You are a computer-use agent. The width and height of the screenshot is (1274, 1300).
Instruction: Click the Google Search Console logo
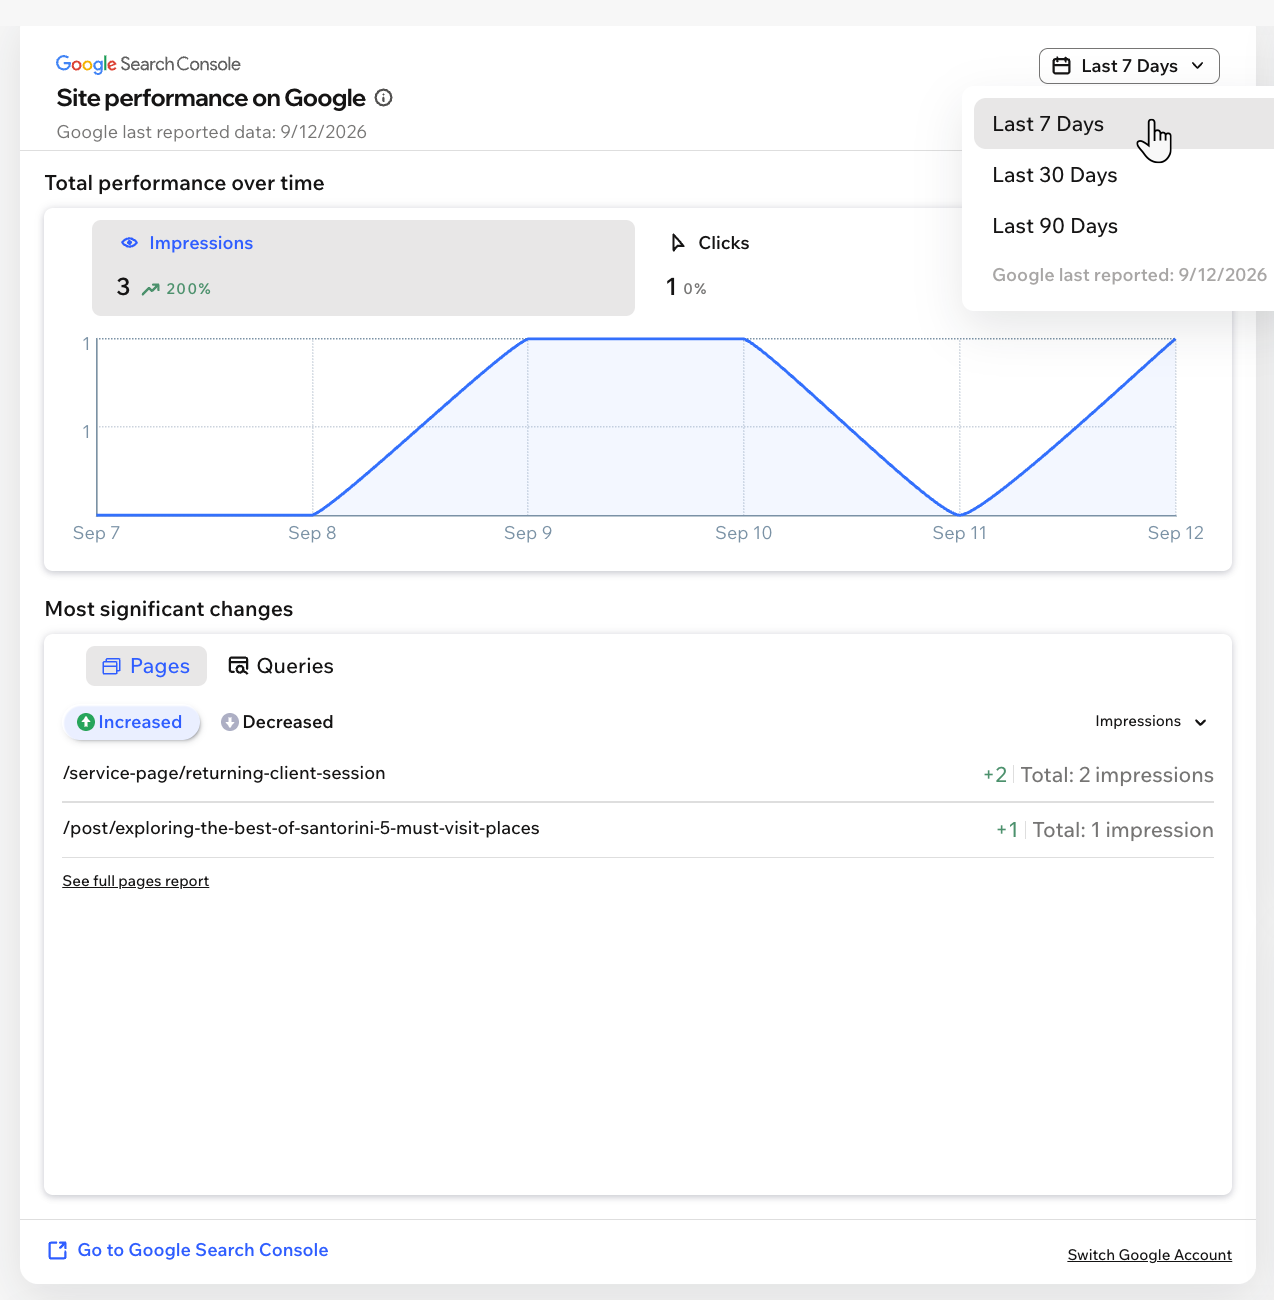[148, 64]
